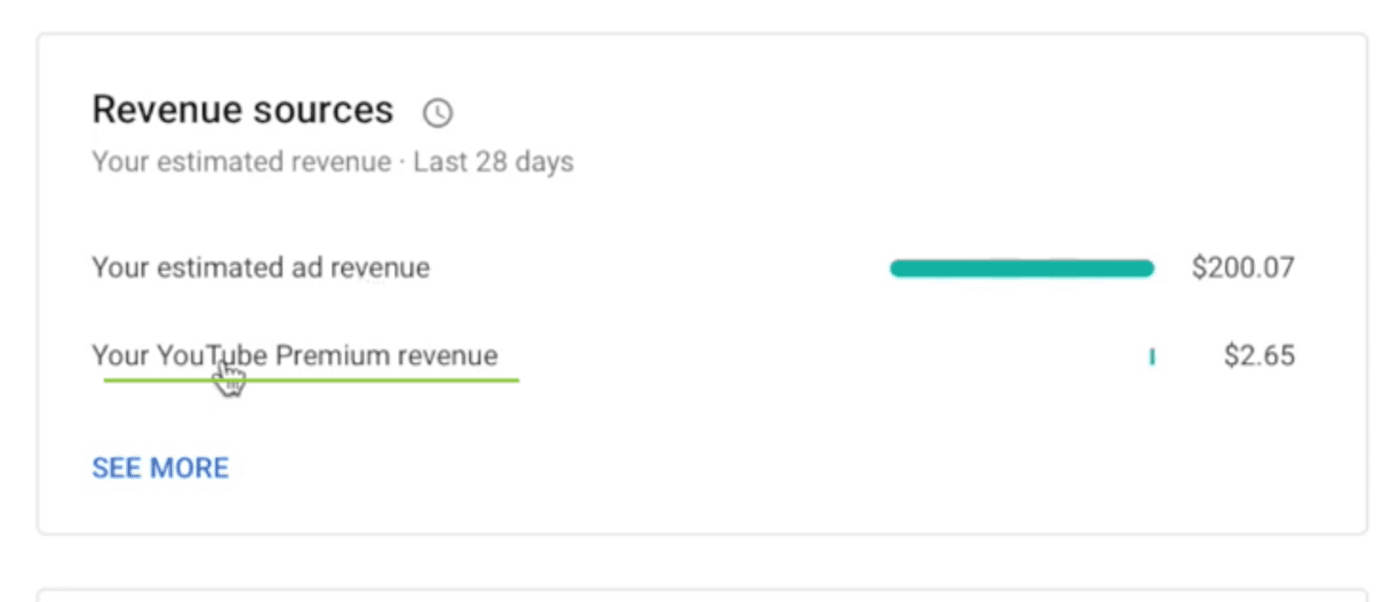Click the $2.65 revenue amount

pyautogui.click(x=1259, y=356)
